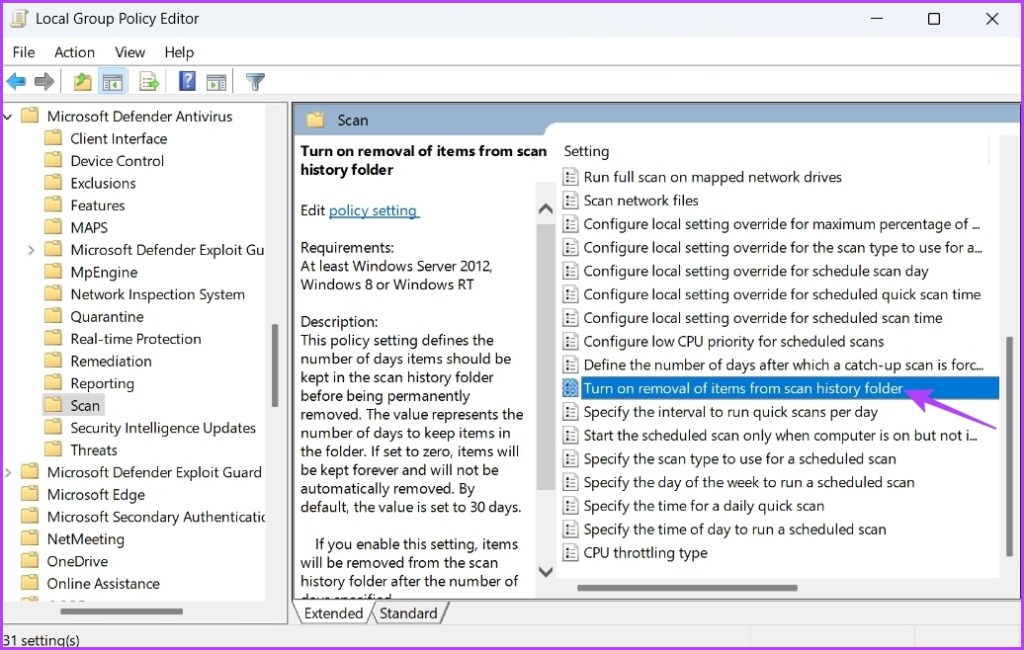Open Help using the question mark toolbar icon

coord(187,81)
